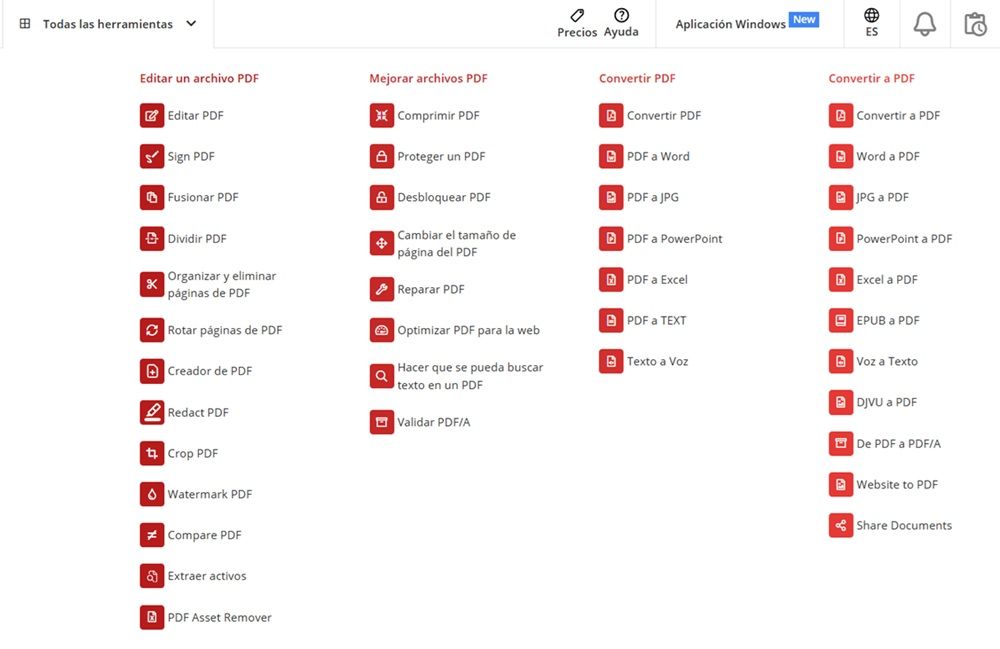Open the clipboard icon in the top bar

pyautogui.click(x=975, y=23)
